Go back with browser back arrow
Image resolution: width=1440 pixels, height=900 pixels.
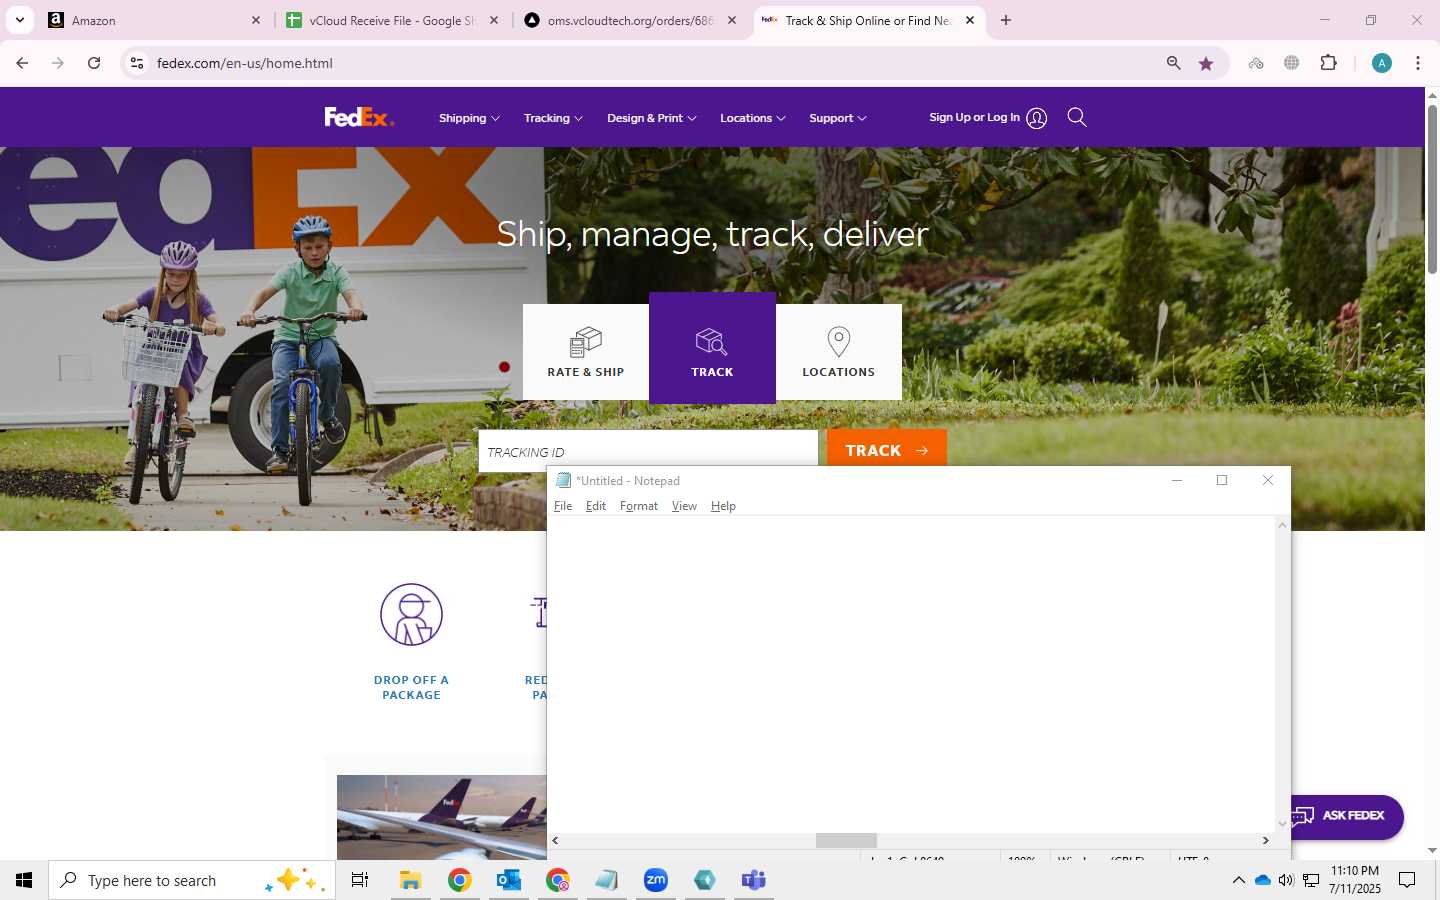click(22, 63)
